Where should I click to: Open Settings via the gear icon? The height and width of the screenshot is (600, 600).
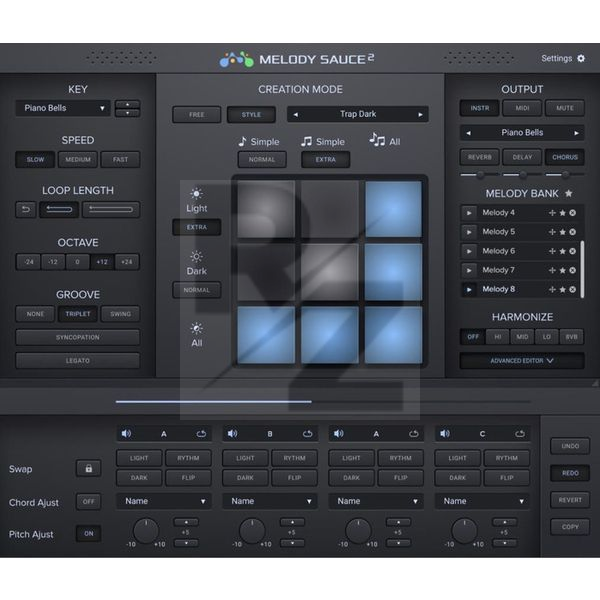[x=581, y=59]
